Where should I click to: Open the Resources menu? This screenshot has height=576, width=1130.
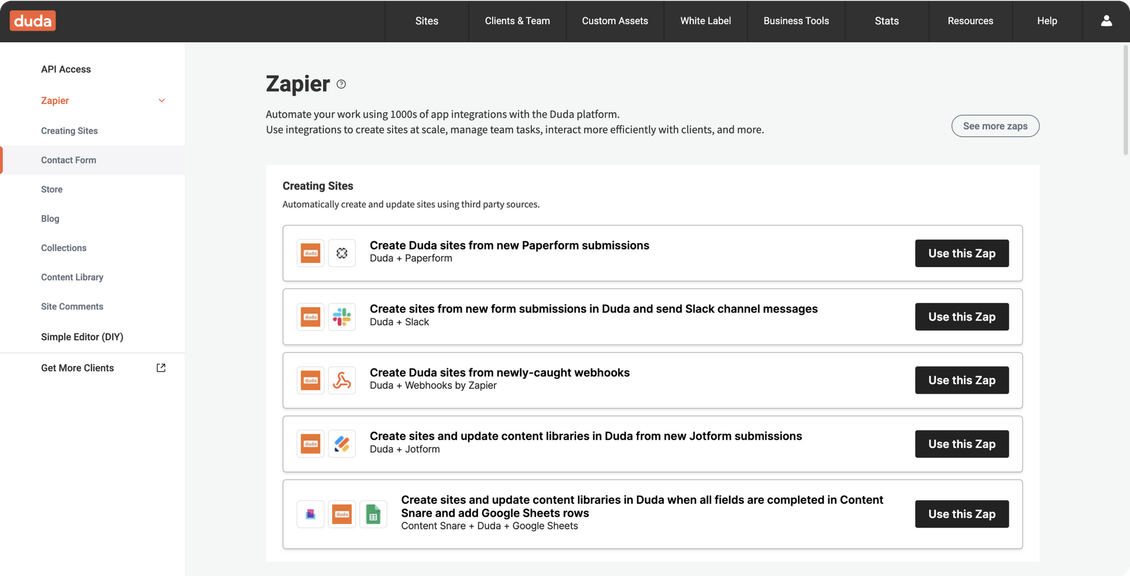tap(970, 21)
